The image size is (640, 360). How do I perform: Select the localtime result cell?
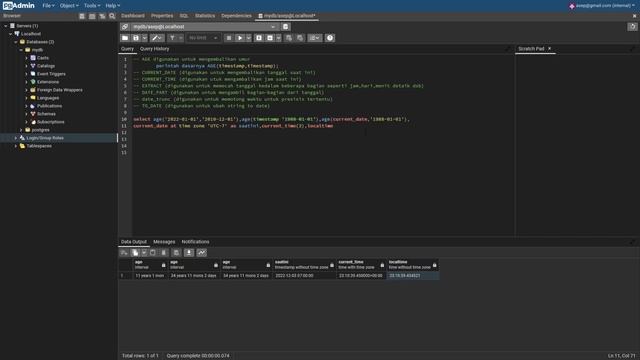(413, 276)
